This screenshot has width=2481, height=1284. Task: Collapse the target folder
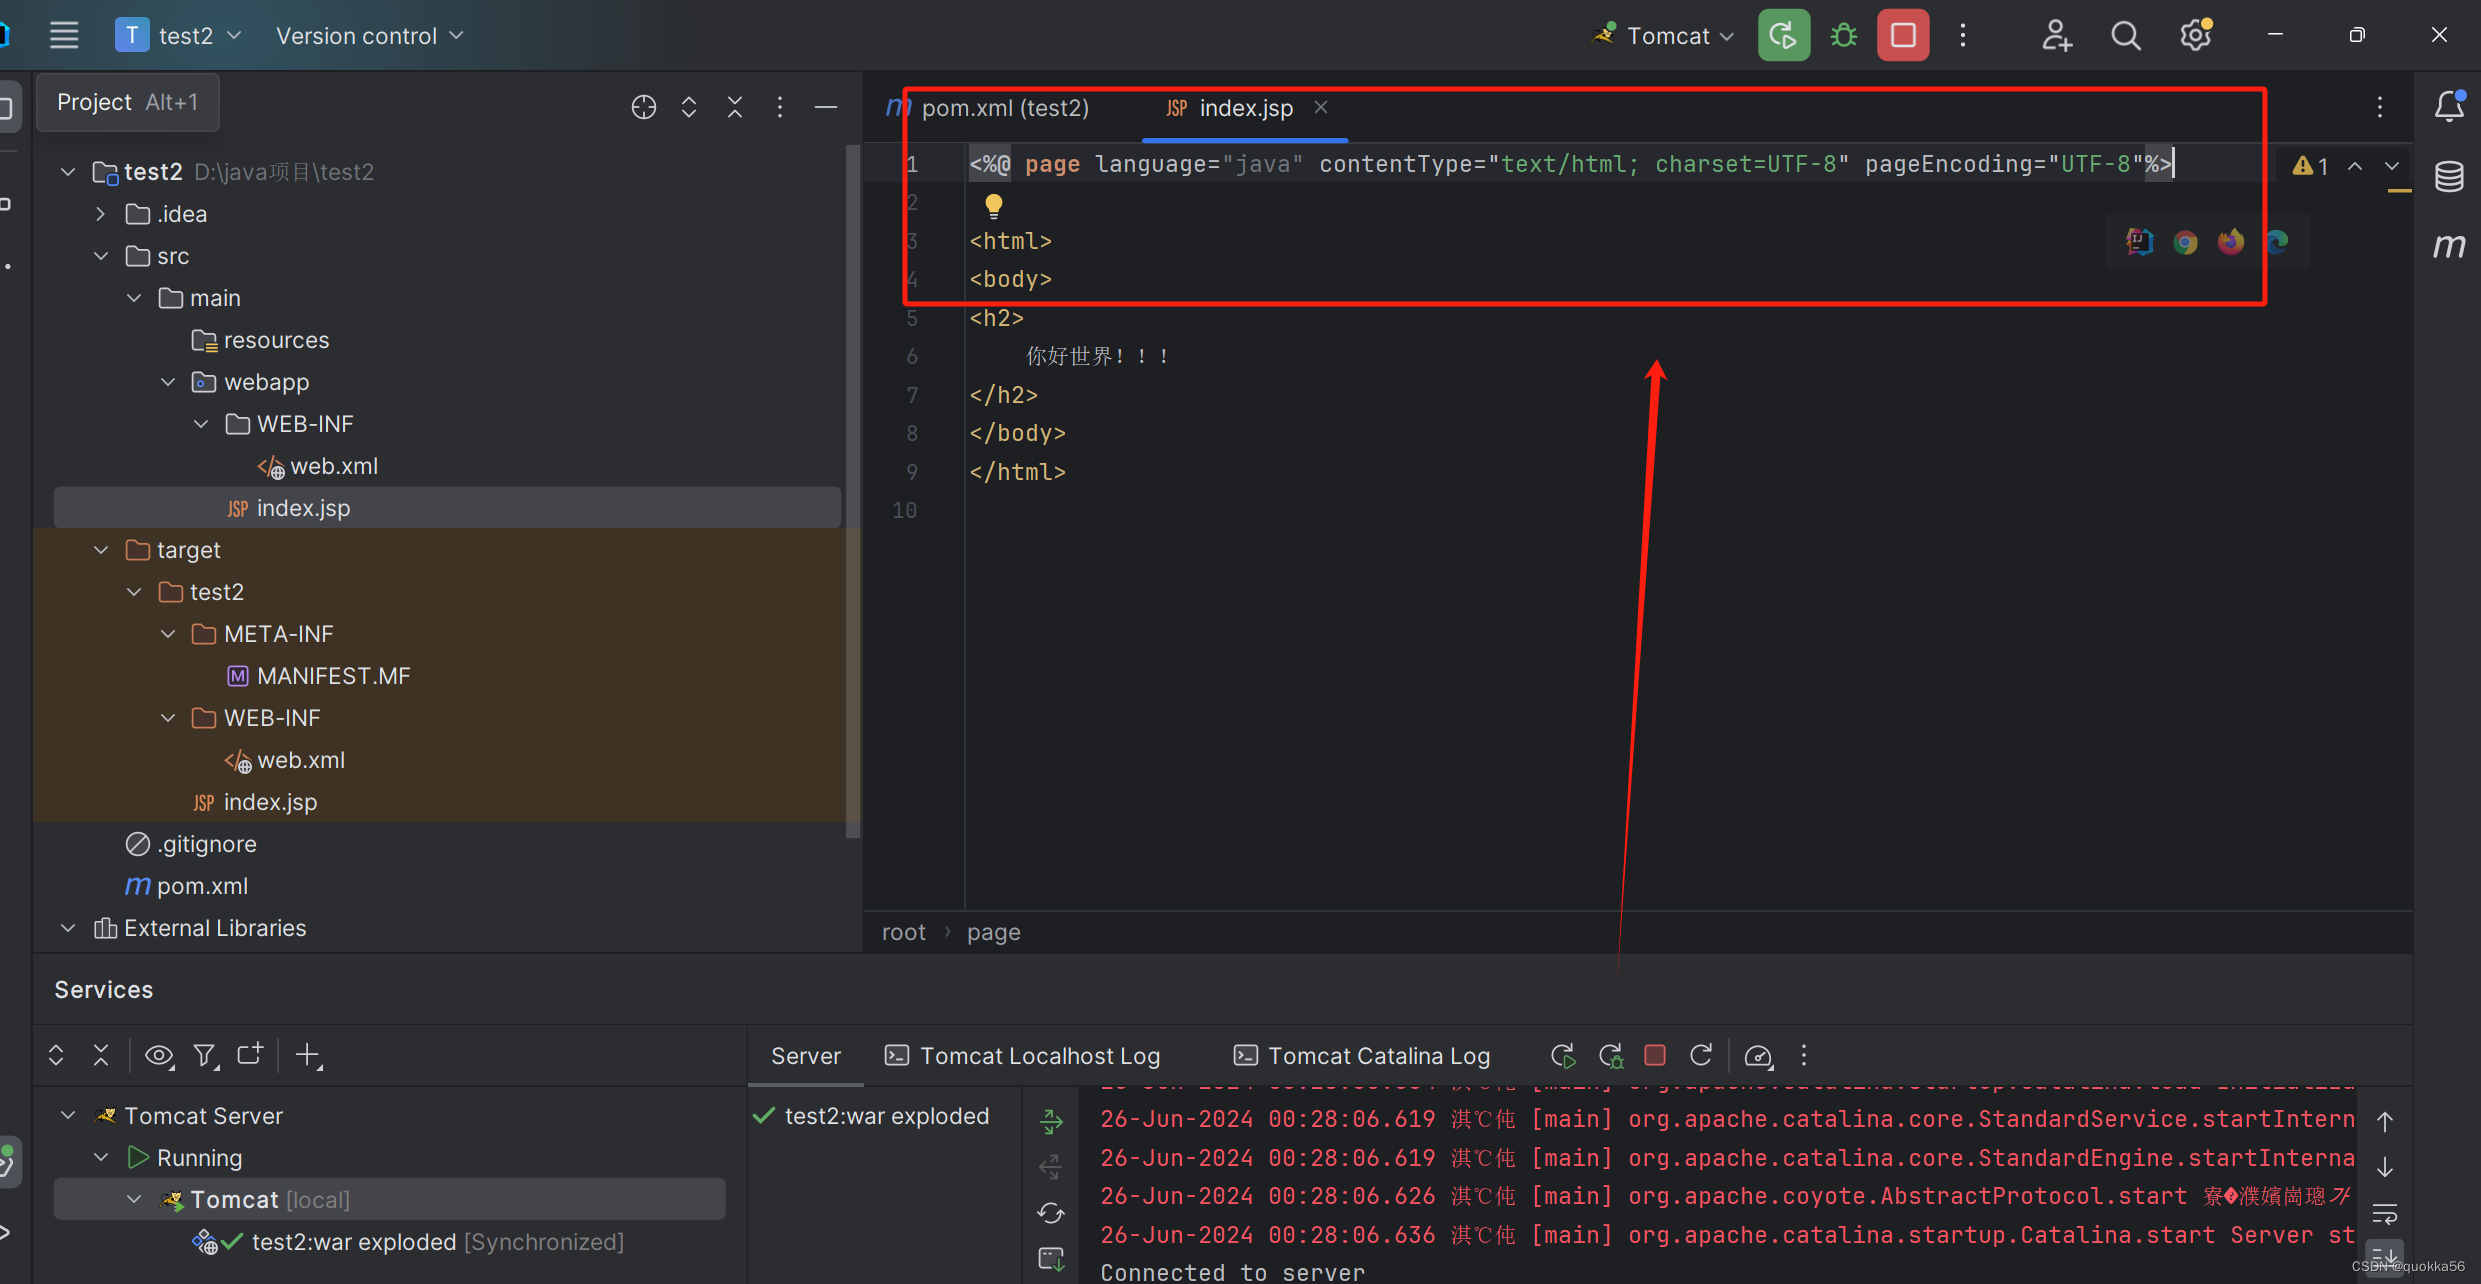coord(101,550)
